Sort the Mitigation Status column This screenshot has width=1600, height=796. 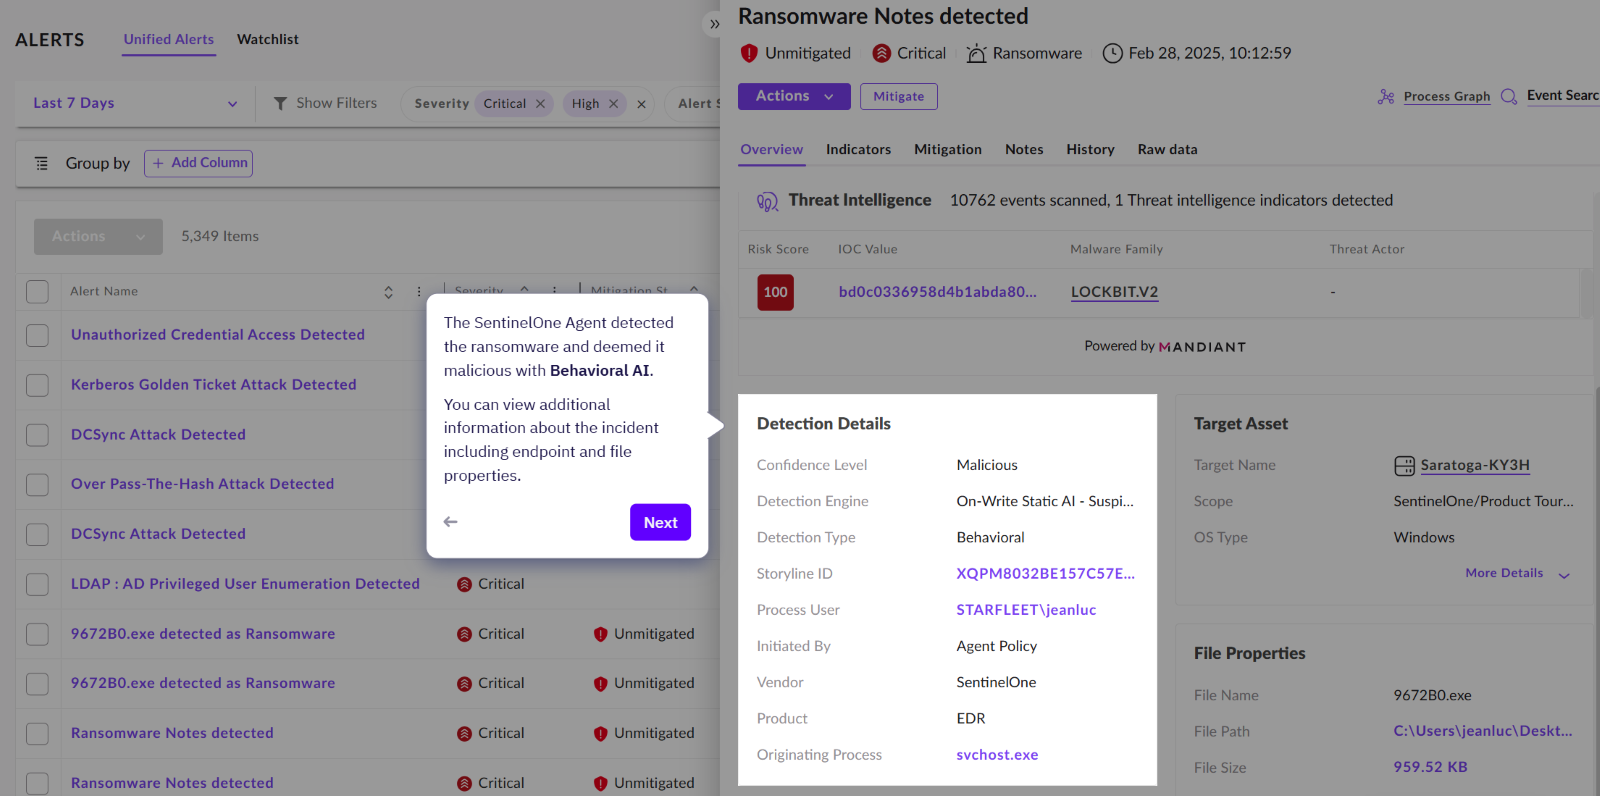click(693, 292)
